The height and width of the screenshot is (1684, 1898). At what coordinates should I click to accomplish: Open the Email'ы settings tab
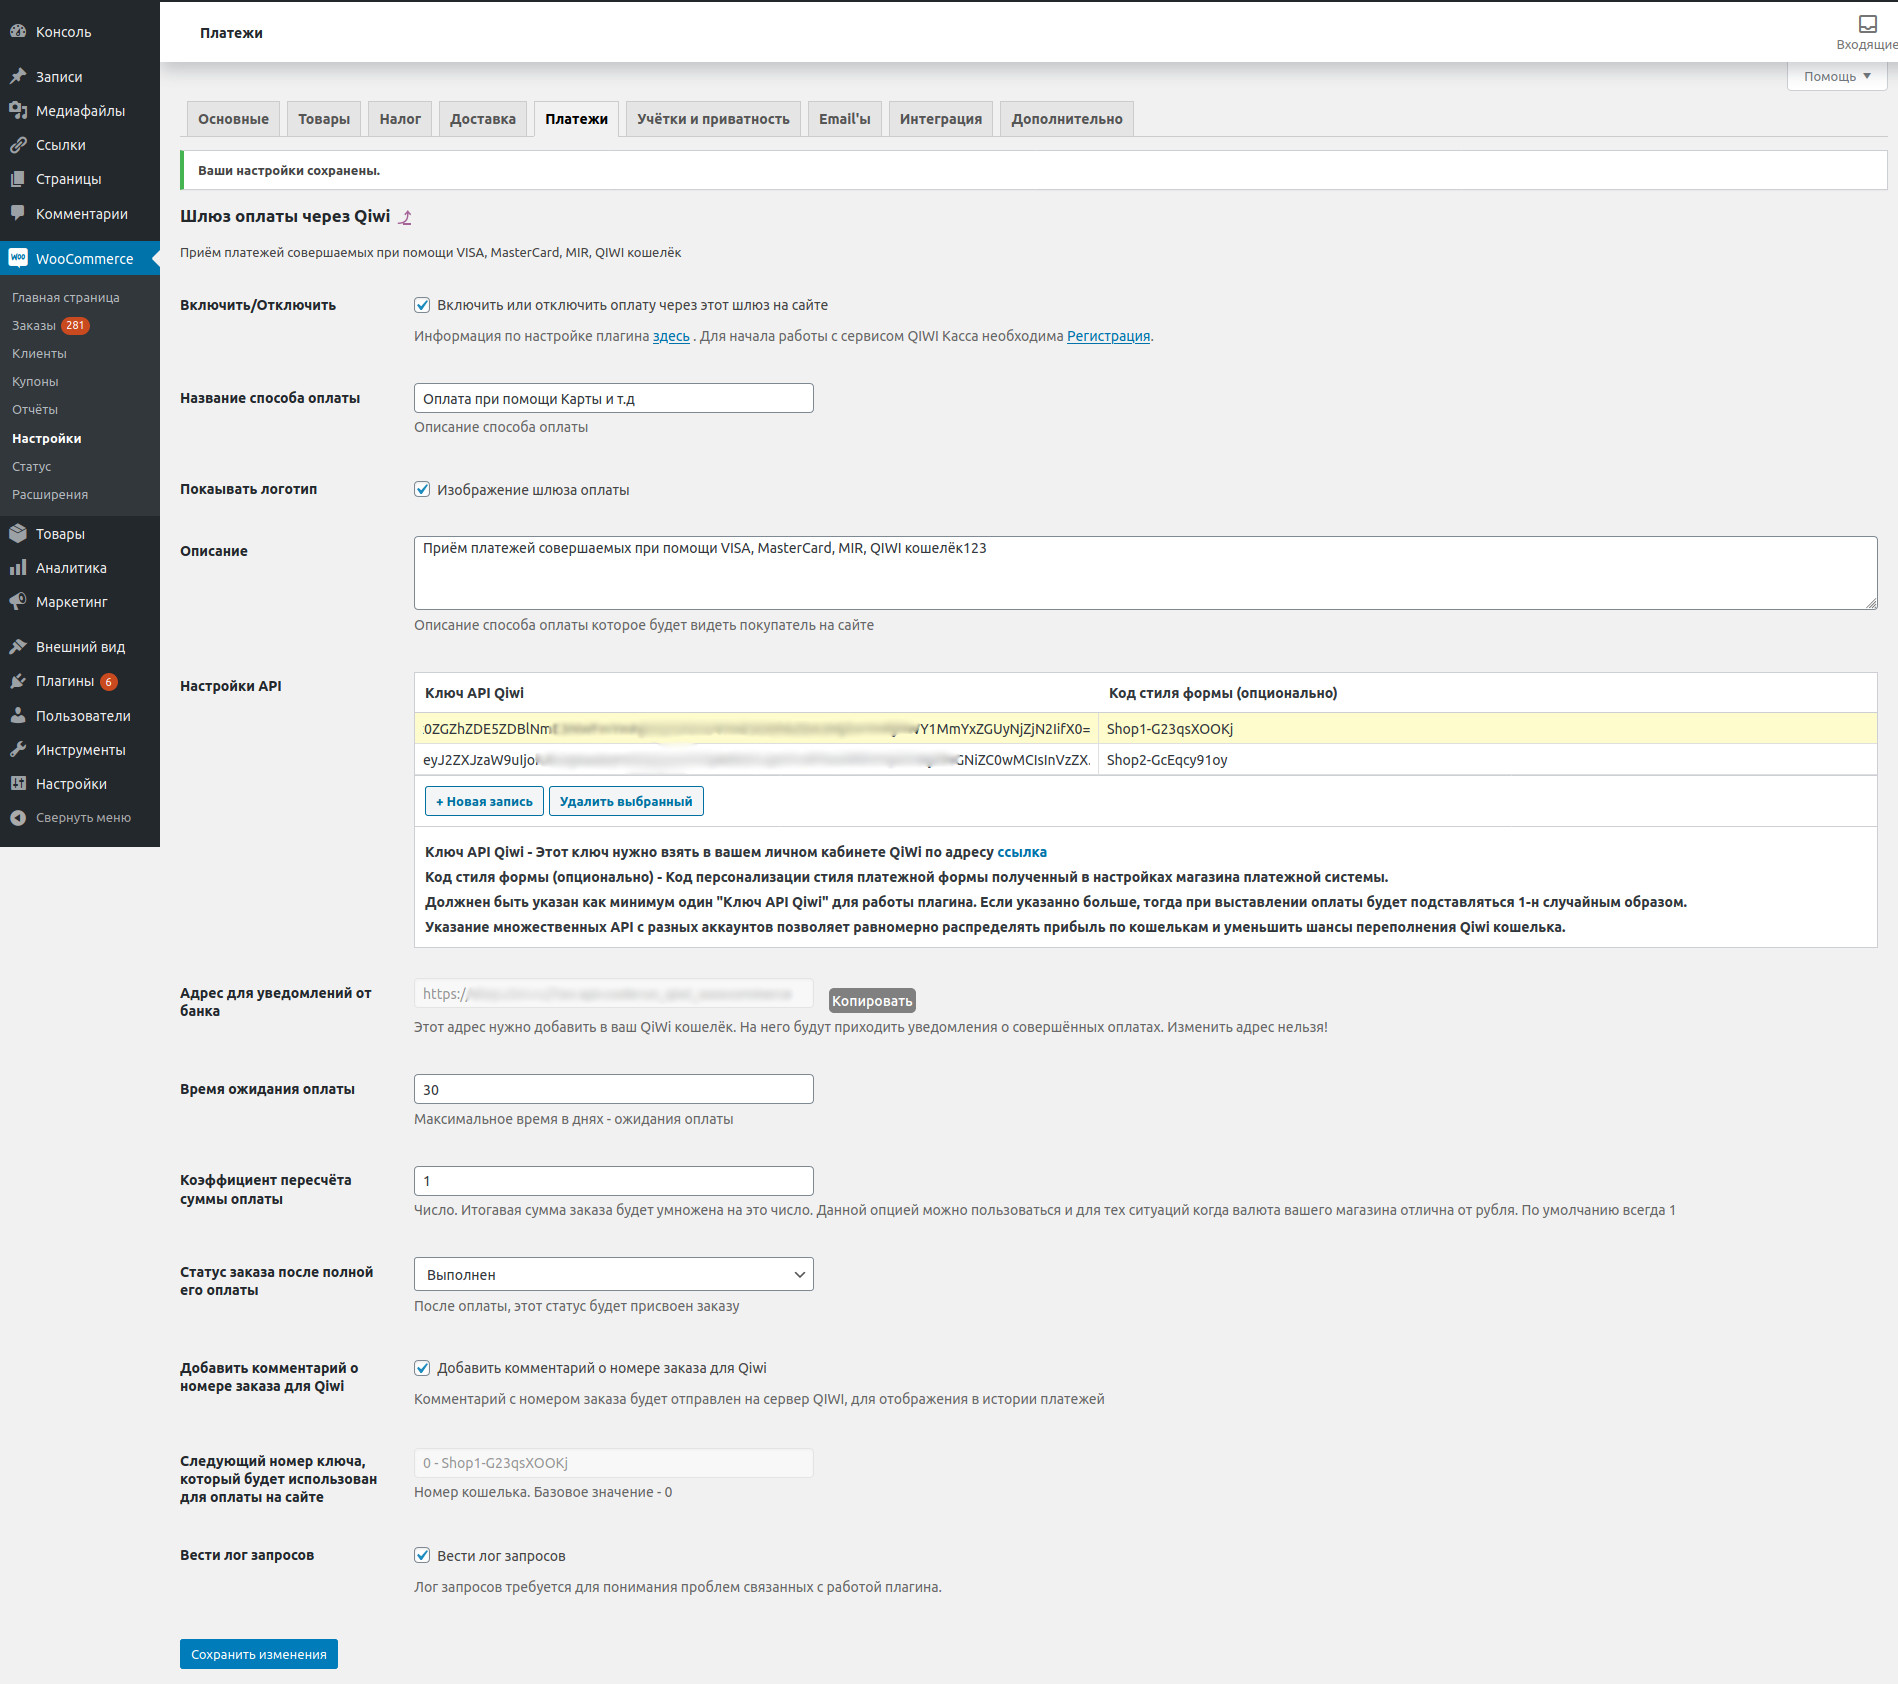844,118
